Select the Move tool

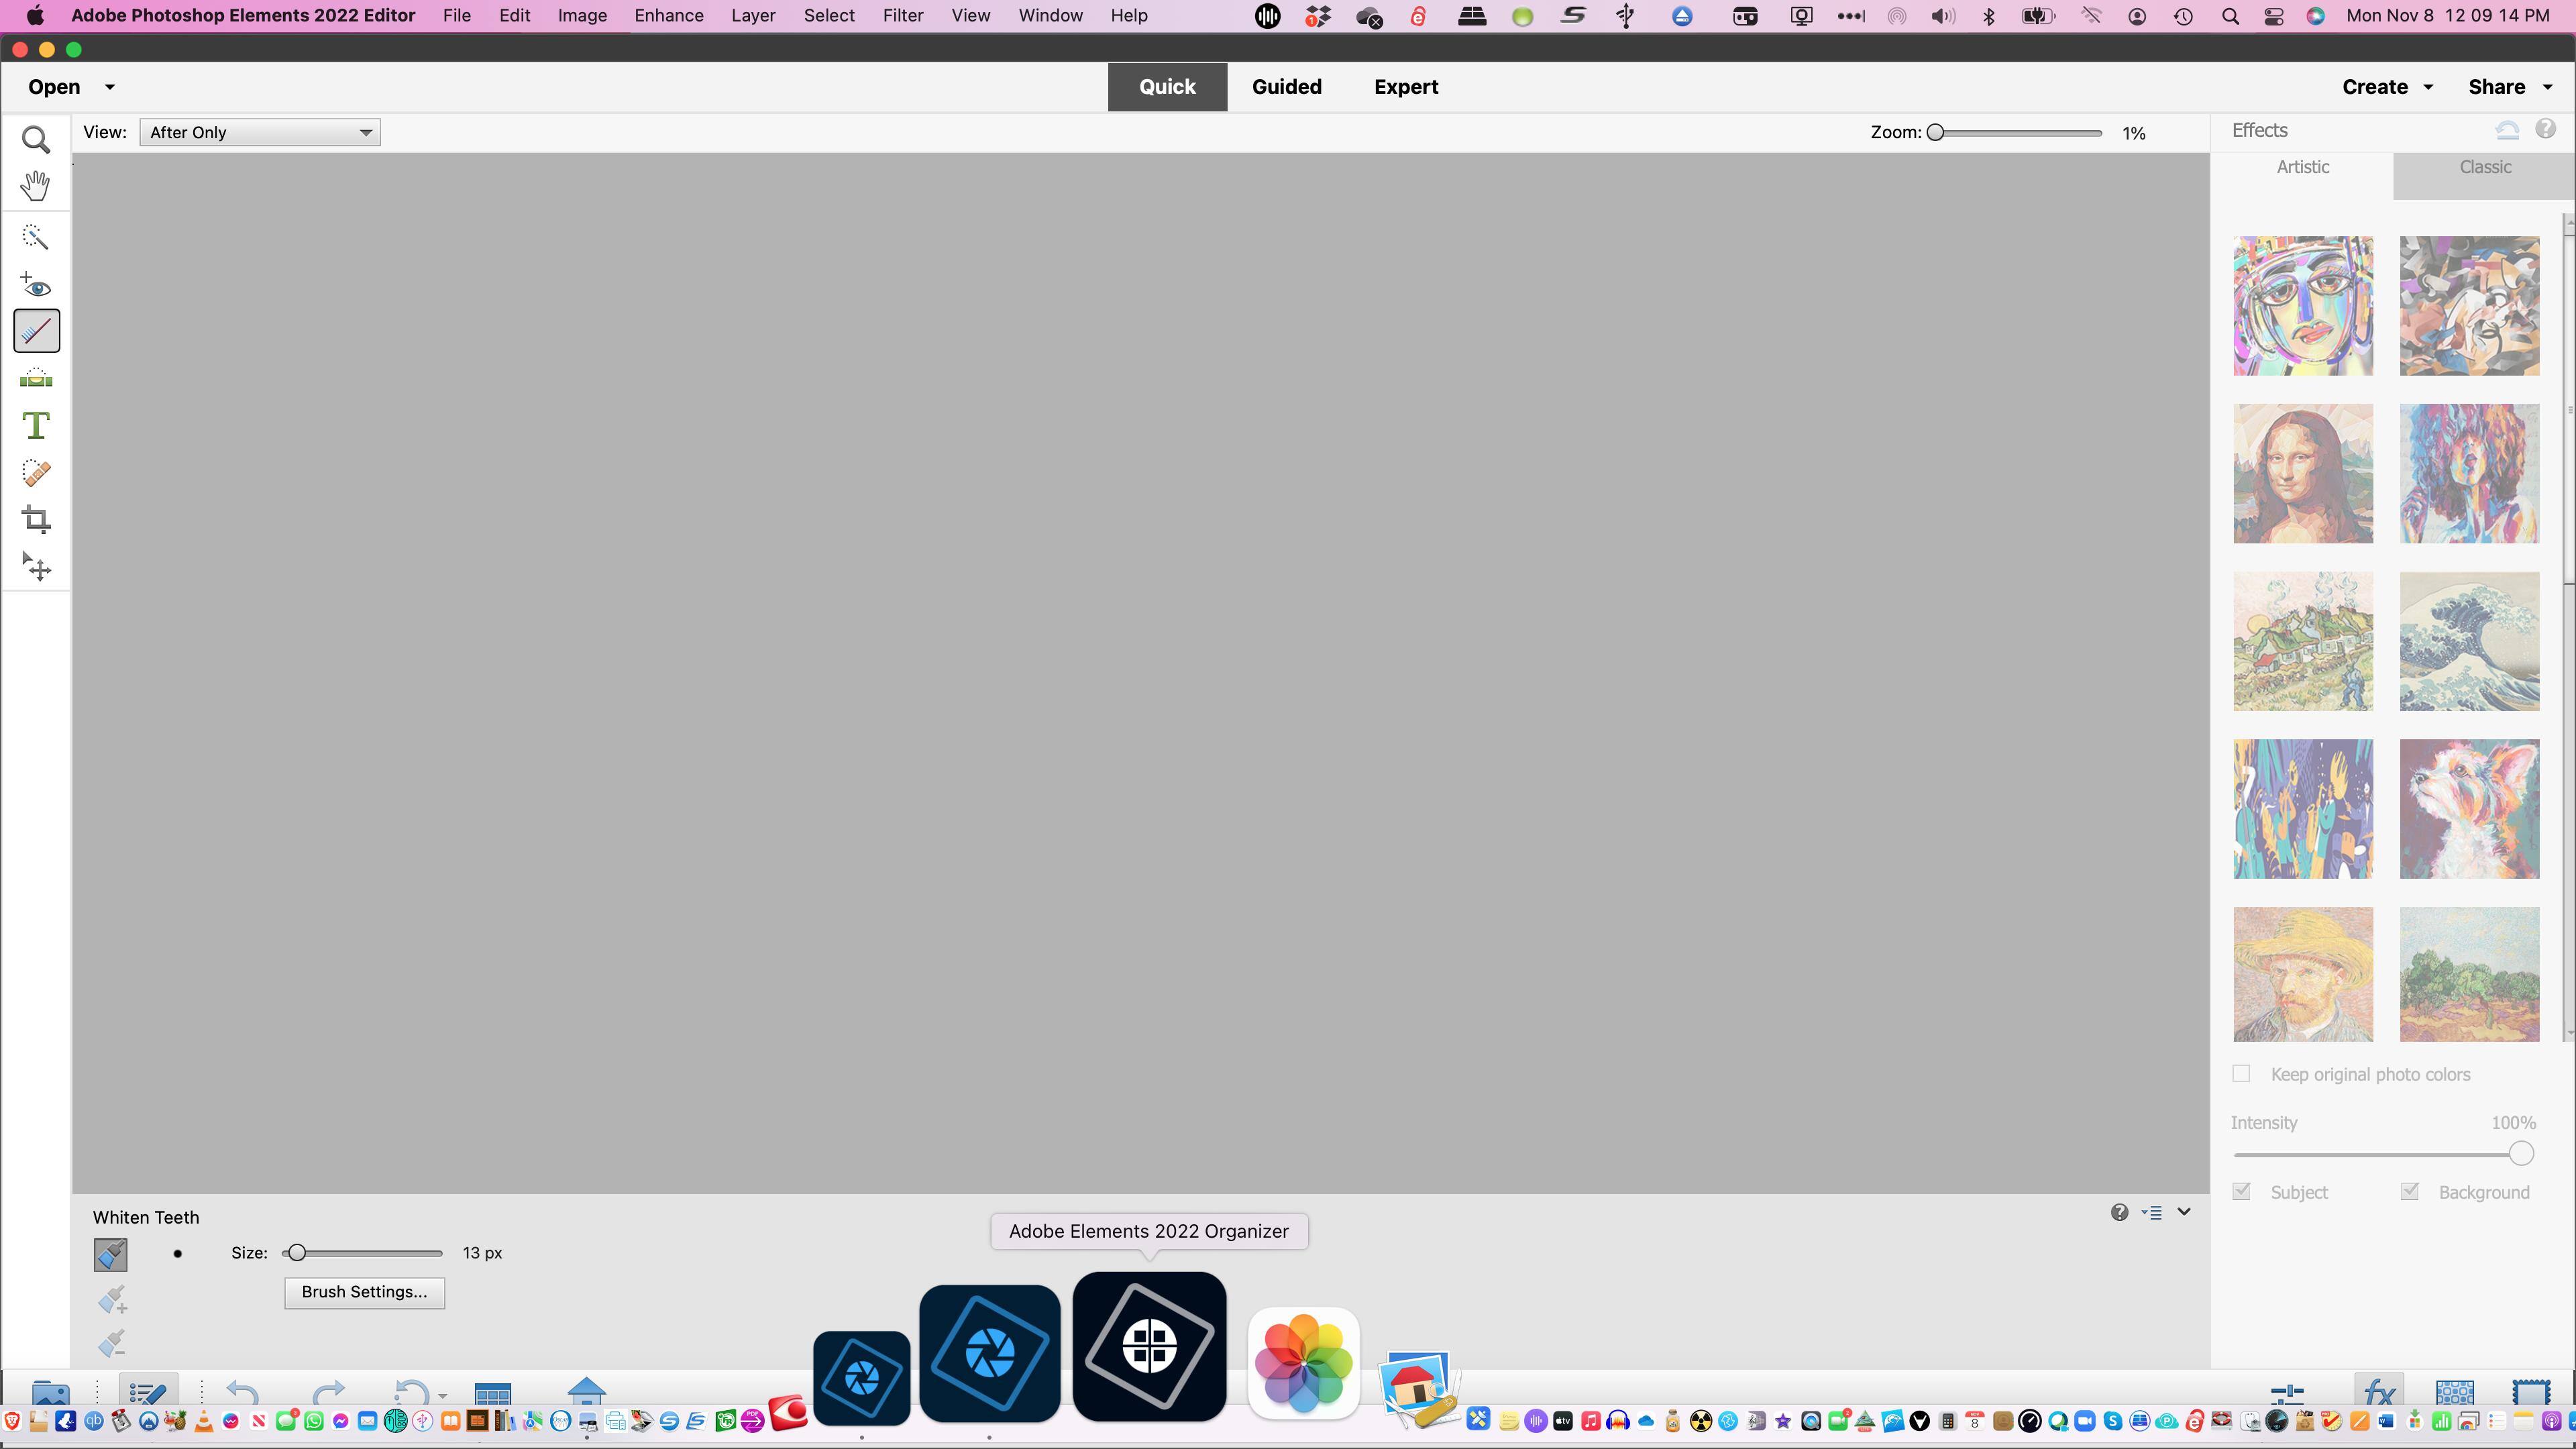[x=36, y=567]
